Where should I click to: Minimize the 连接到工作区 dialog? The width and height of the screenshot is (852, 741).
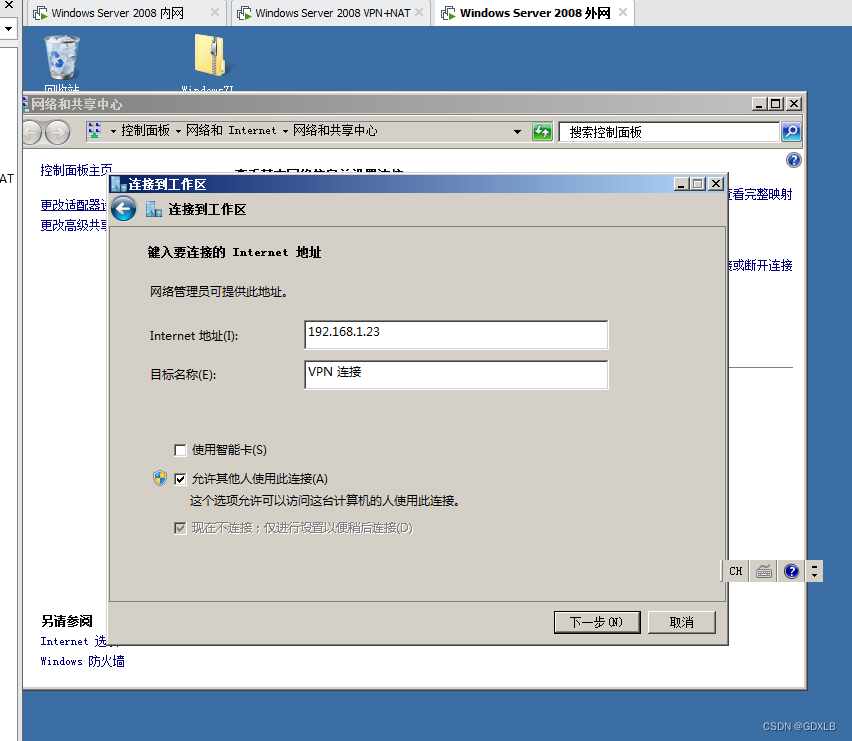pyautogui.click(x=681, y=184)
